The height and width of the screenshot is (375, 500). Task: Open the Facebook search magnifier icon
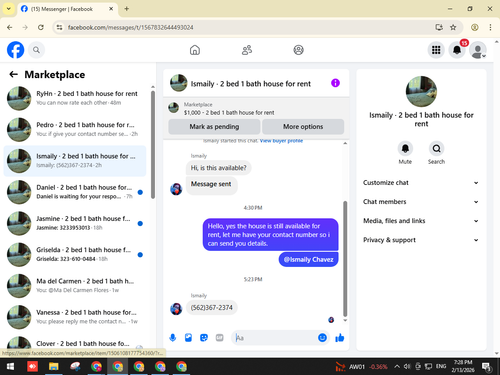pos(36,50)
